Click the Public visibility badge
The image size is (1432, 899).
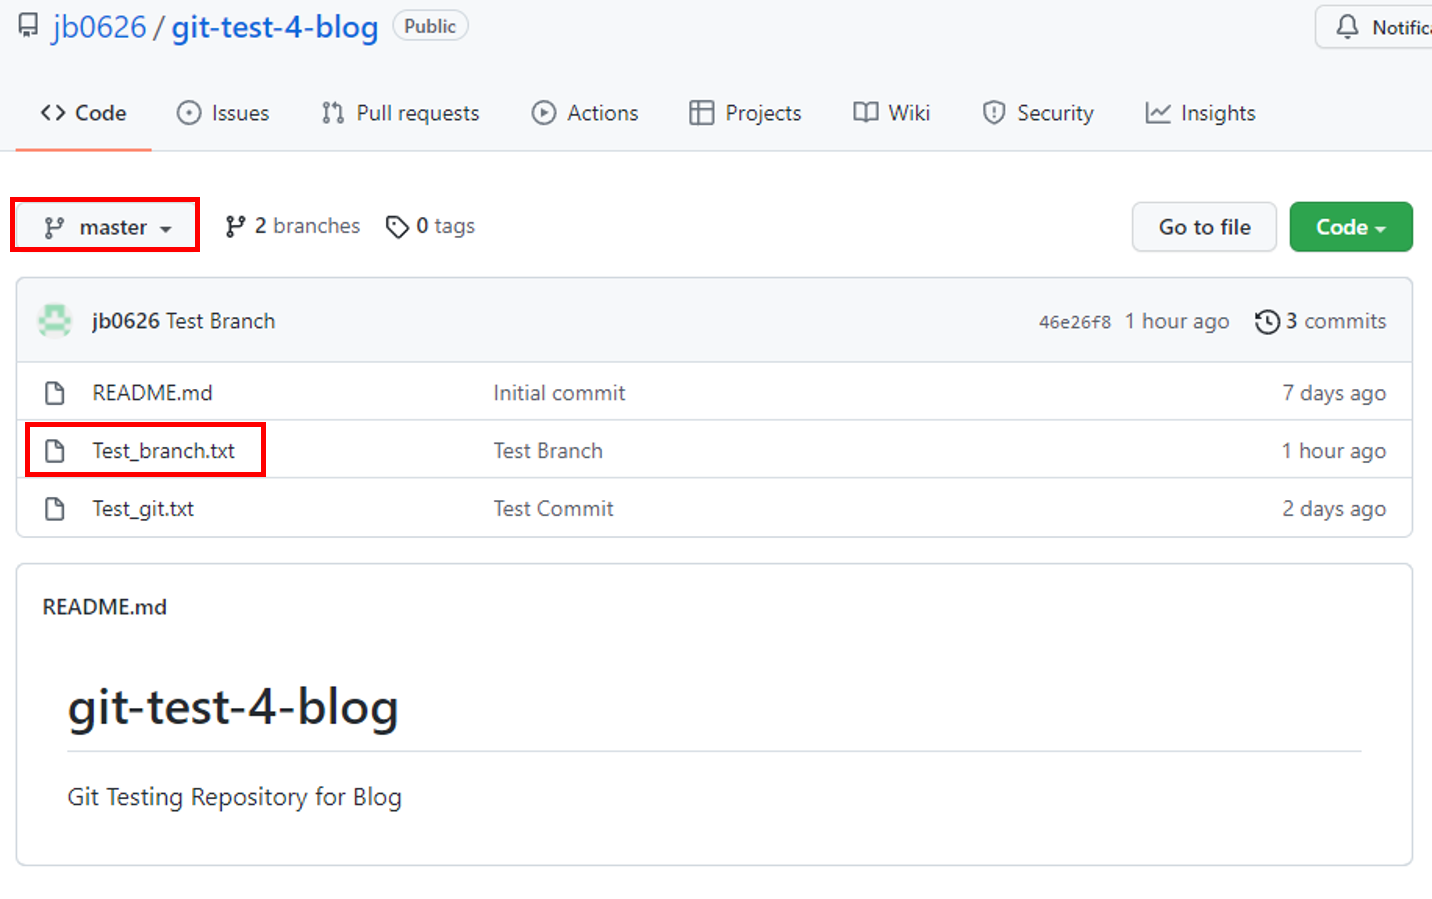[x=430, y=26]
